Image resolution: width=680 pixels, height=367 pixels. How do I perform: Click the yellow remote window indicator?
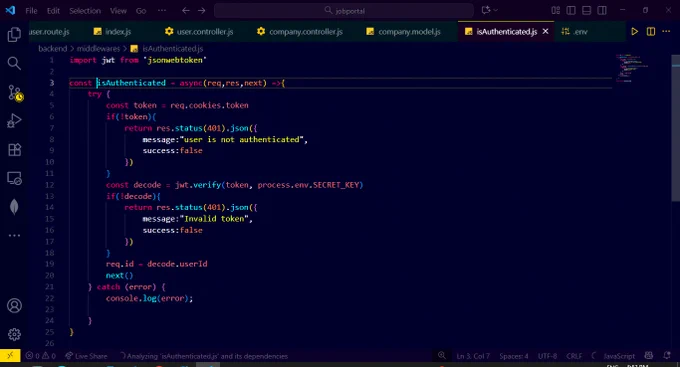click(10, 356)
